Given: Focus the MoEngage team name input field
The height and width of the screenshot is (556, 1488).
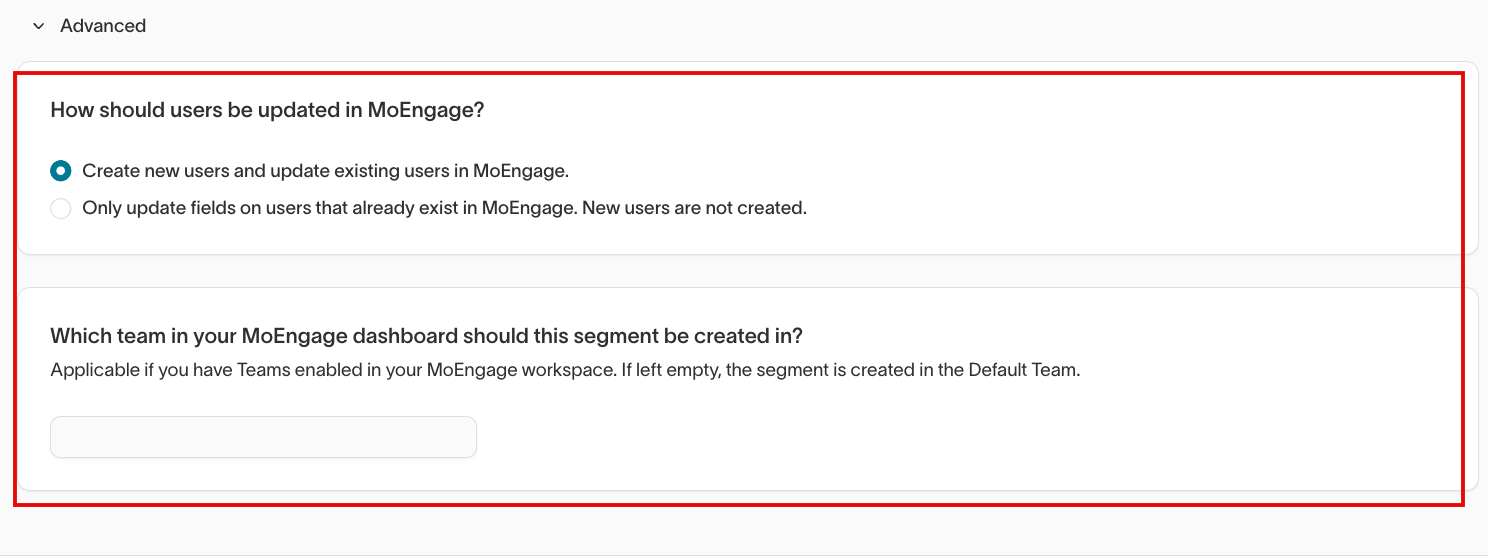Looking at the screenshot, I should point(263,437).
